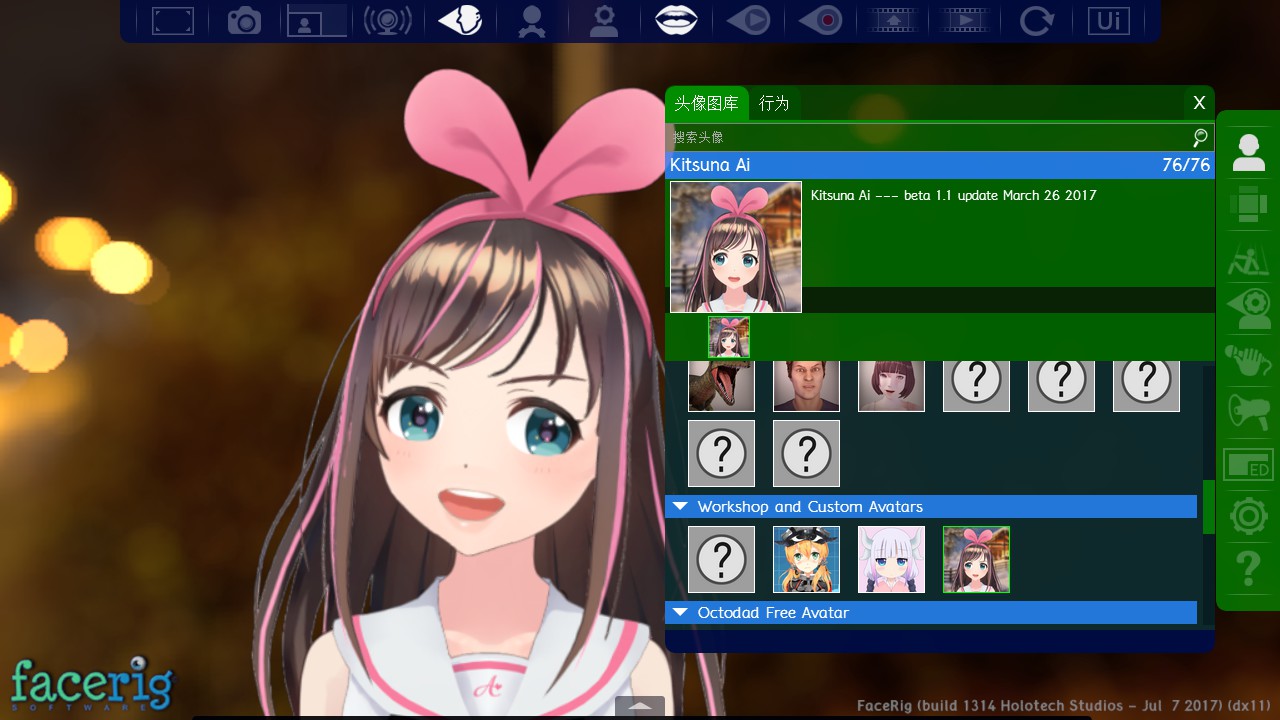The image size is (1280, 720).
Task: Toggle the Ui mode button
Action: click(1108, 20)
